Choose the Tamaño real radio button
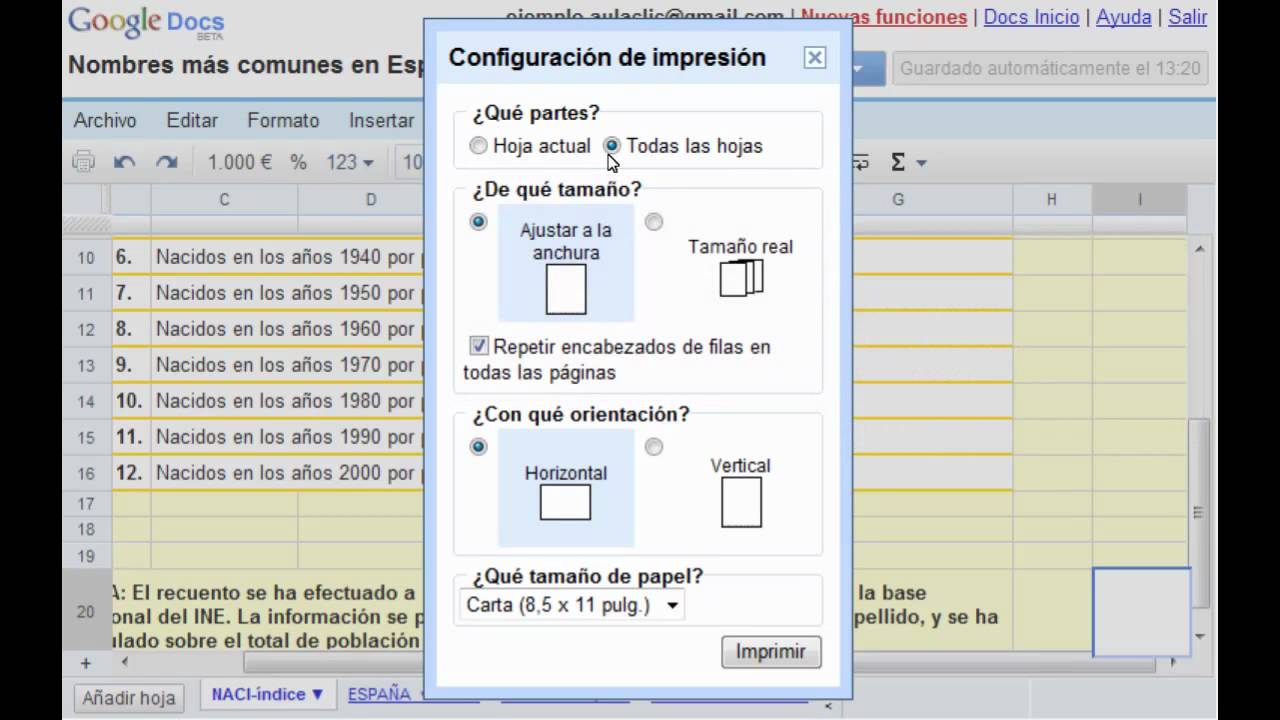 point(654,222)
